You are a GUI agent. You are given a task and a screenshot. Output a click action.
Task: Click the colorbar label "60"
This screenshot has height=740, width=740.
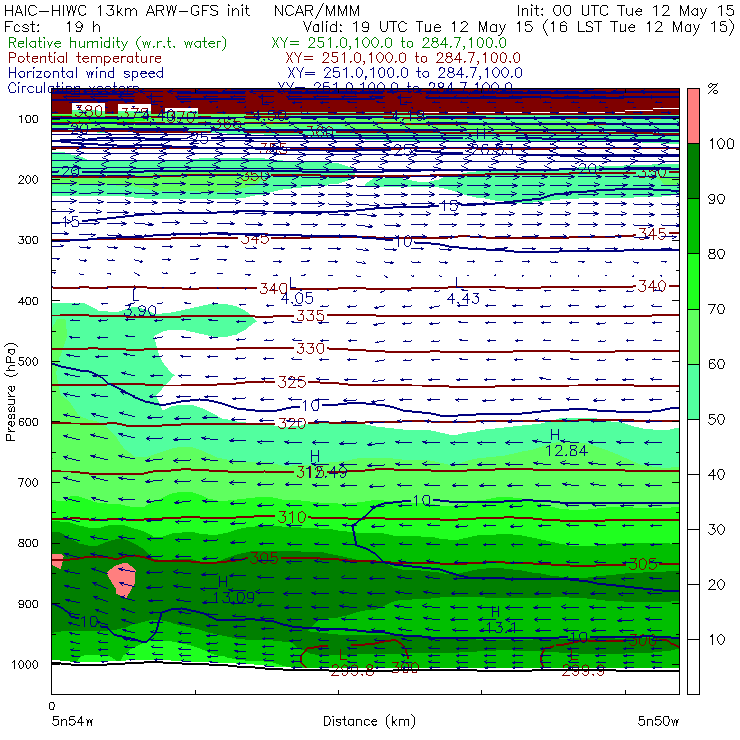717,364
